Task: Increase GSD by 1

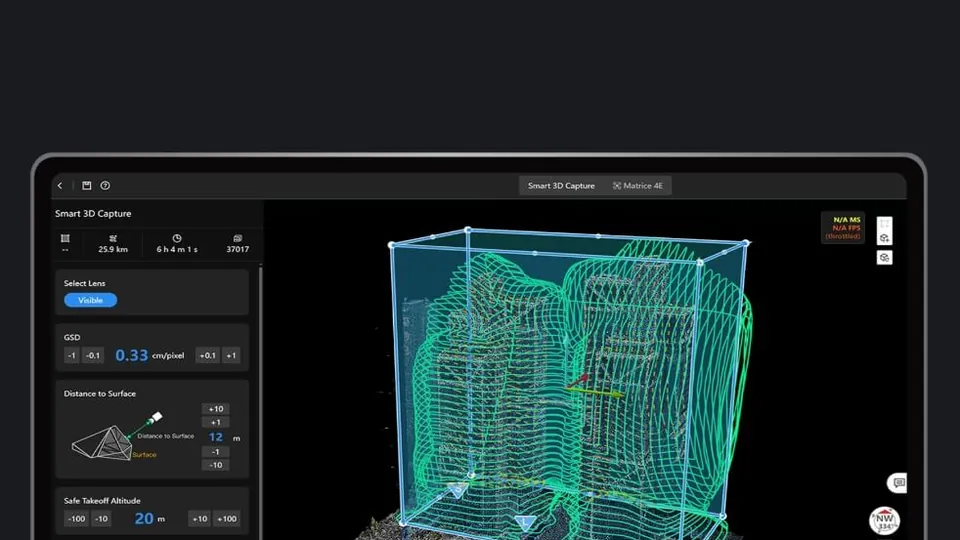Action: 231,355
